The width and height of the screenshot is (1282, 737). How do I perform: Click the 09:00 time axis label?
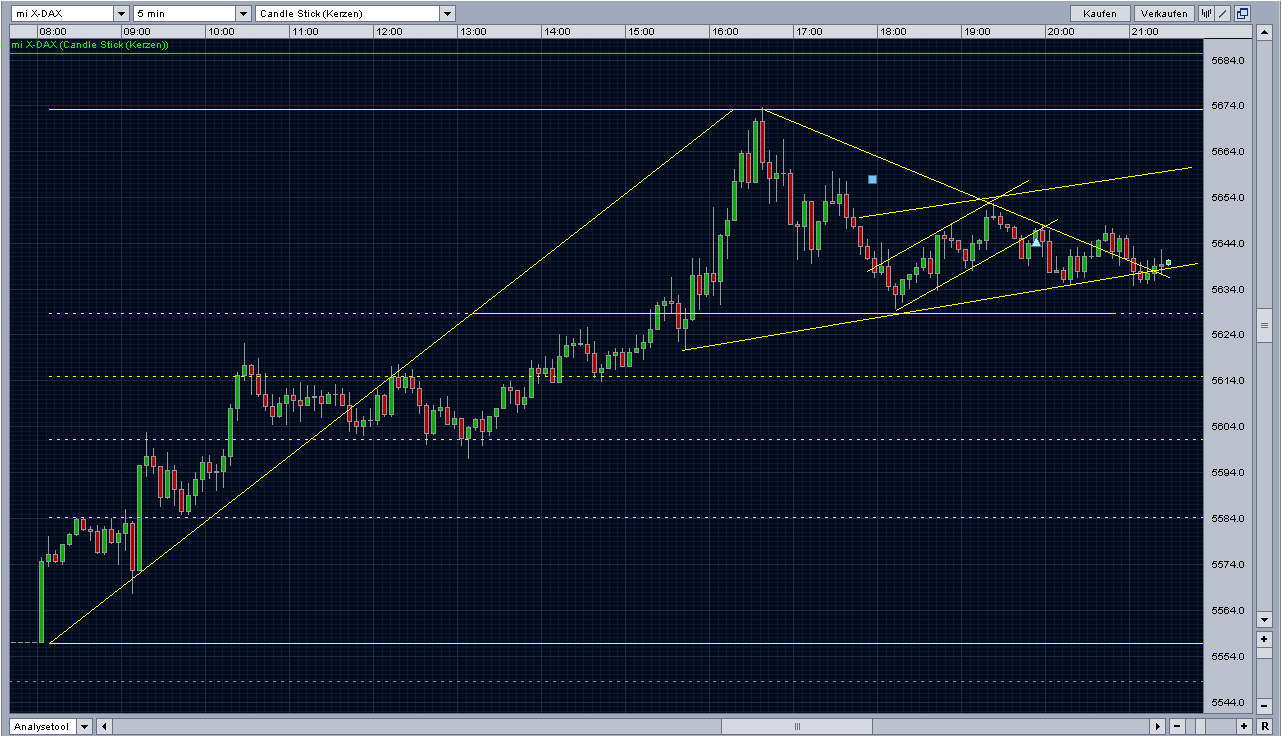(137, 31)
